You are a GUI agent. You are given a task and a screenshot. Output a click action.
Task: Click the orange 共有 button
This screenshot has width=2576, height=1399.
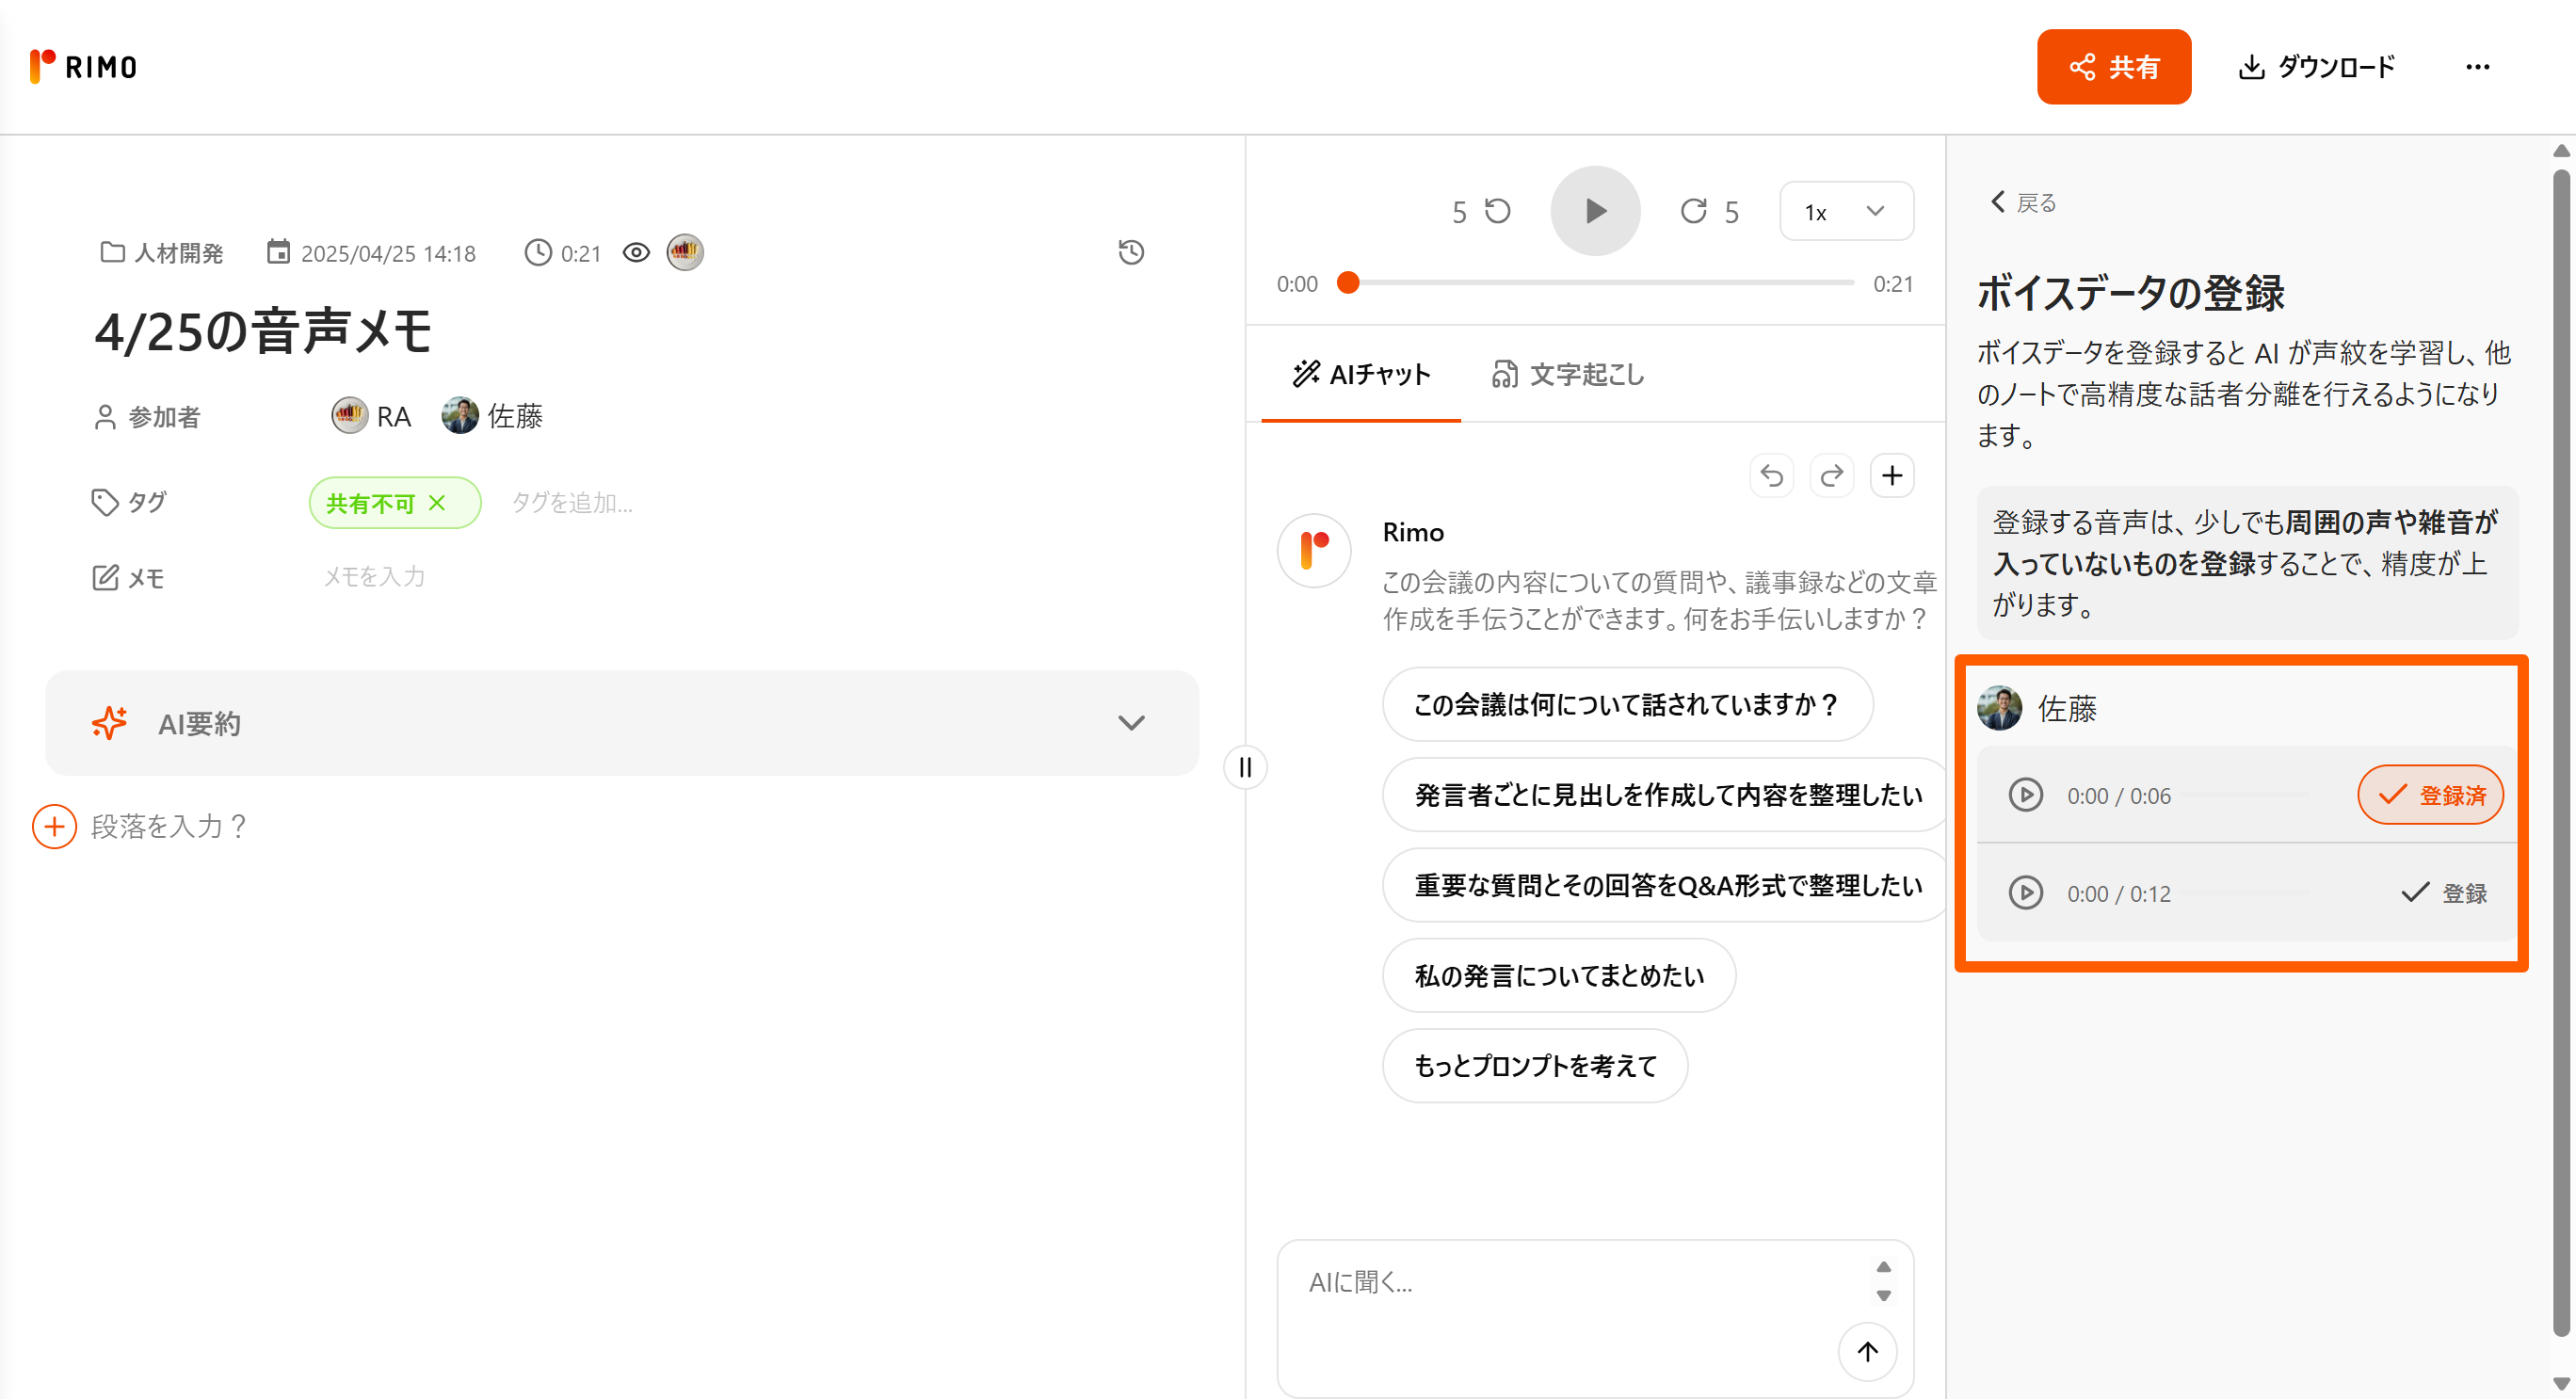coord(2113,67)
